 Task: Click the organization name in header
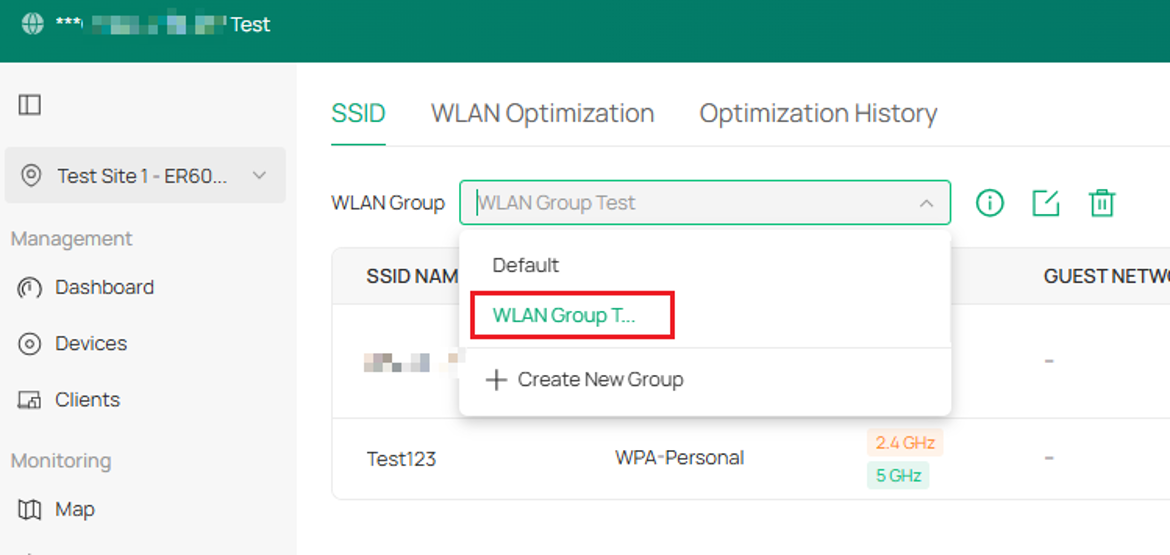(163, 24)
